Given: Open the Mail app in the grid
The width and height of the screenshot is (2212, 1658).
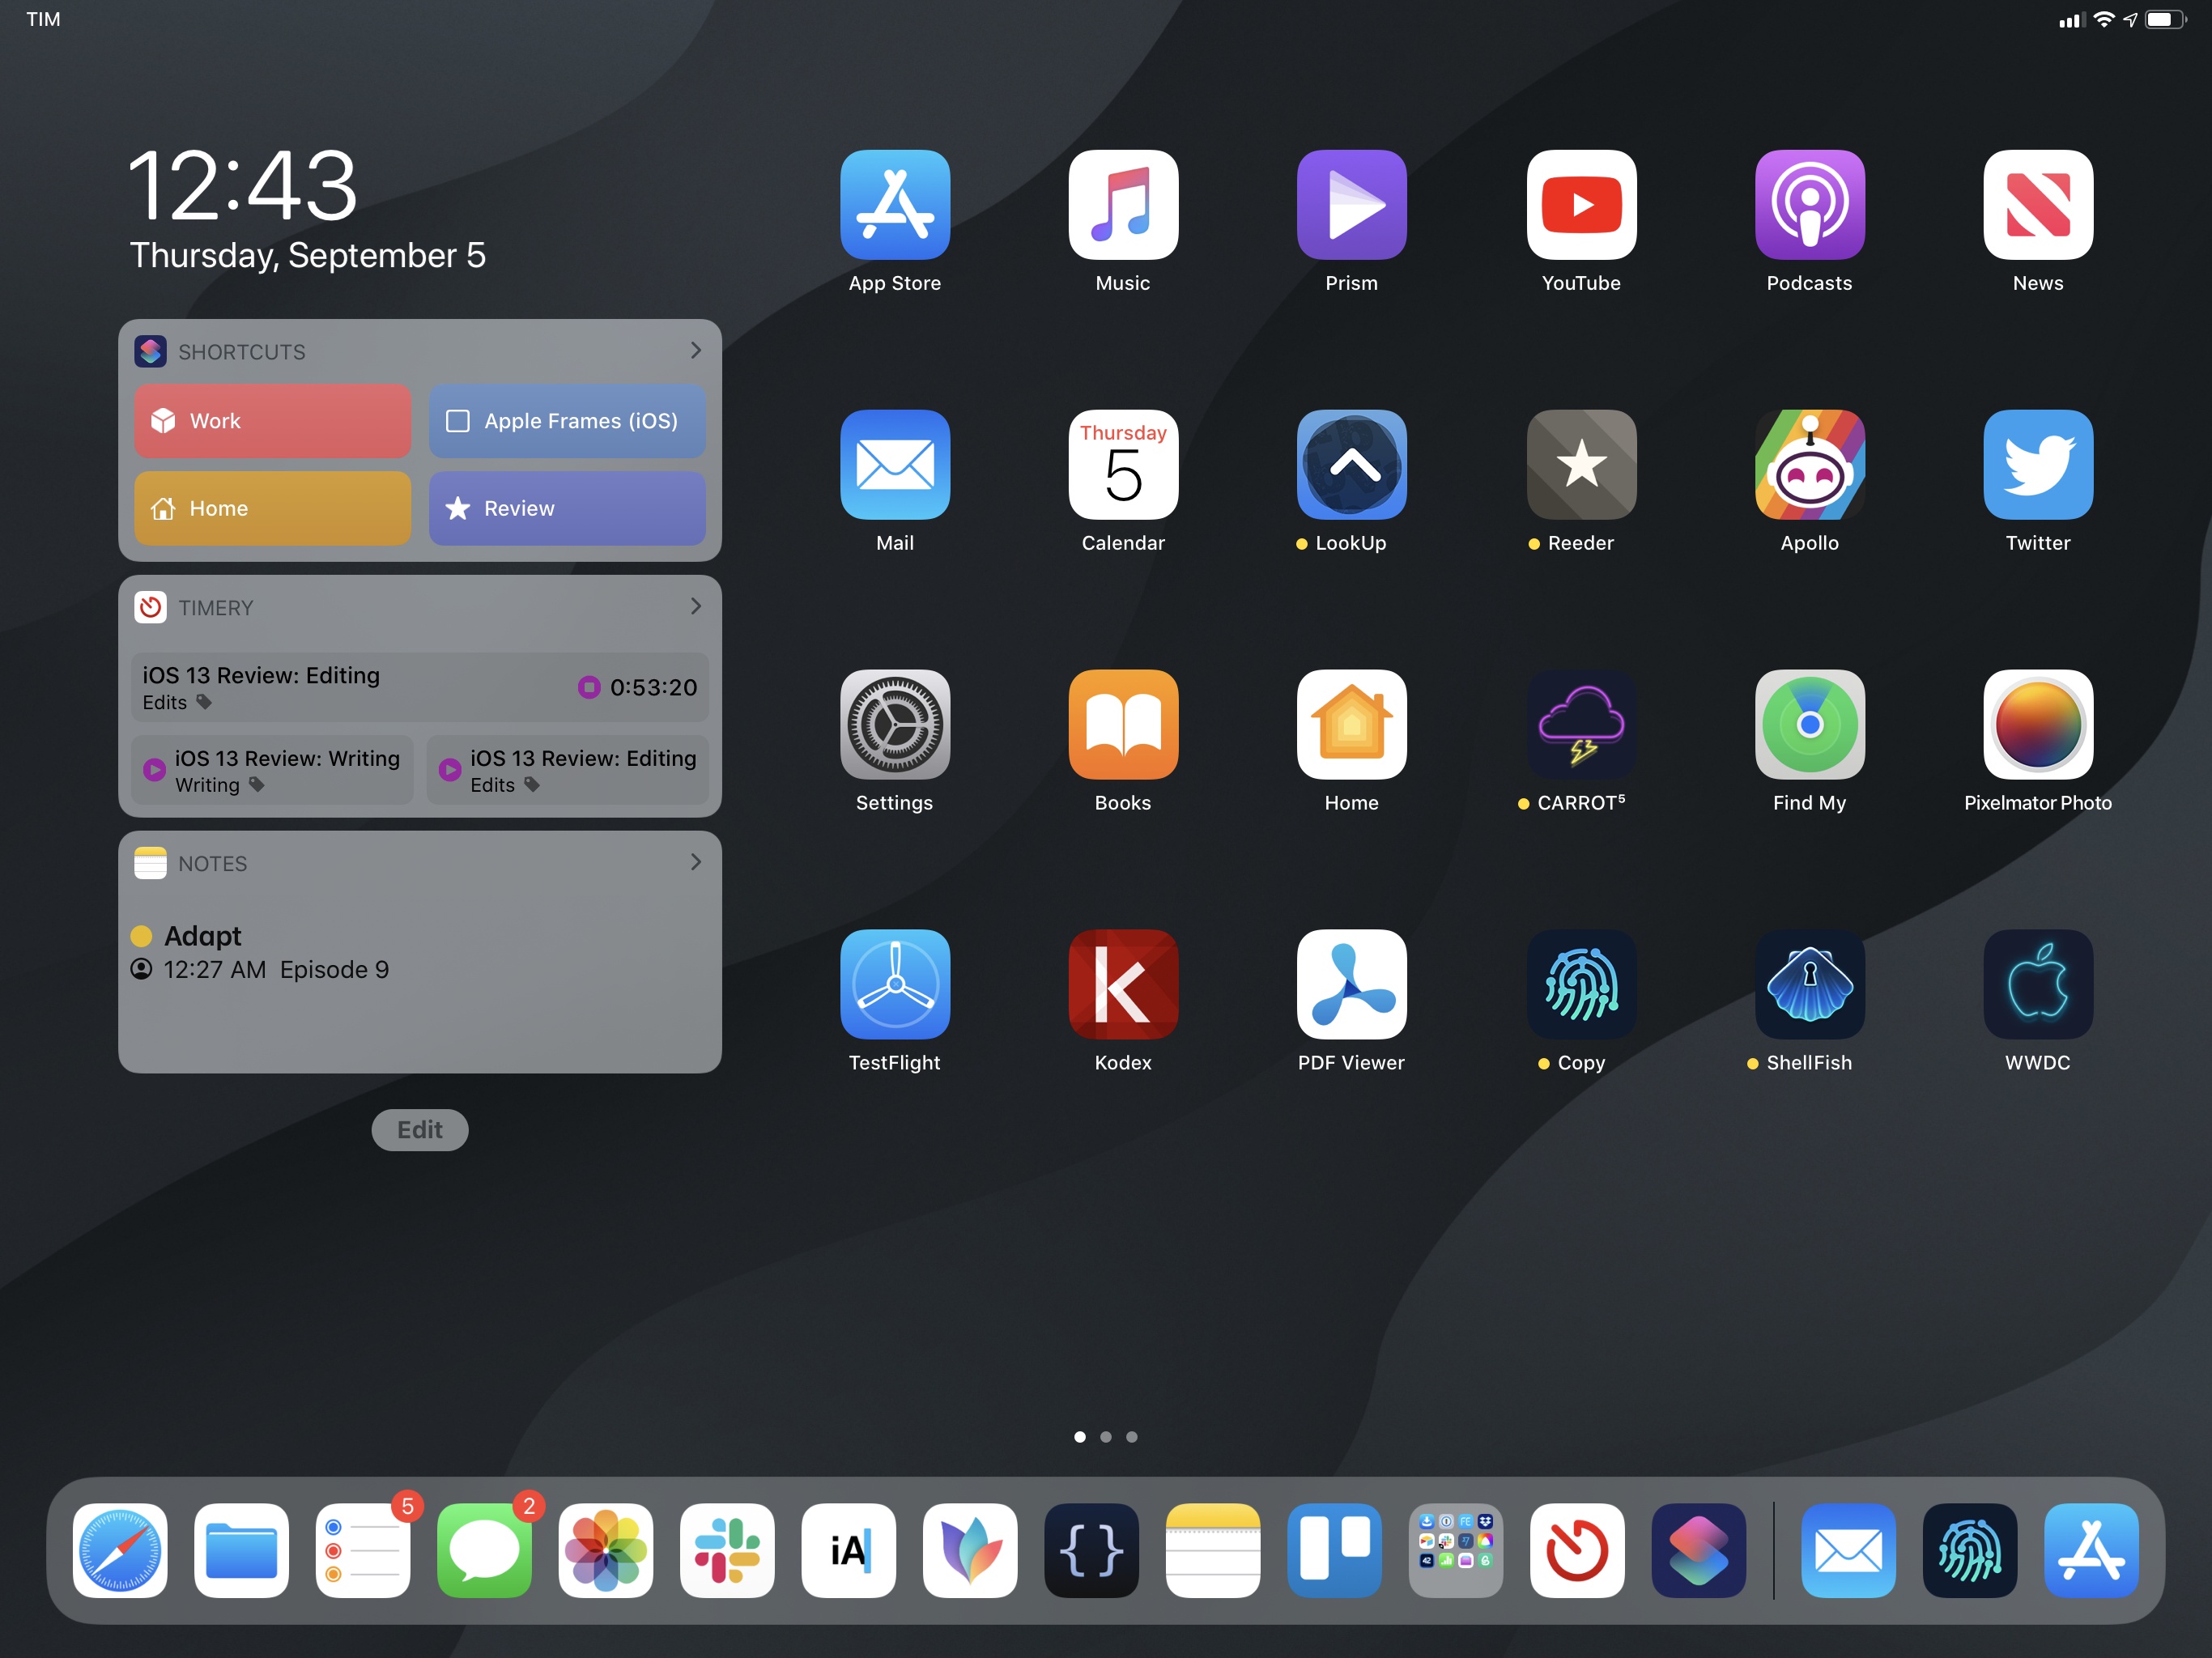Looking at the screenshot, I should (x=894, y=465).
